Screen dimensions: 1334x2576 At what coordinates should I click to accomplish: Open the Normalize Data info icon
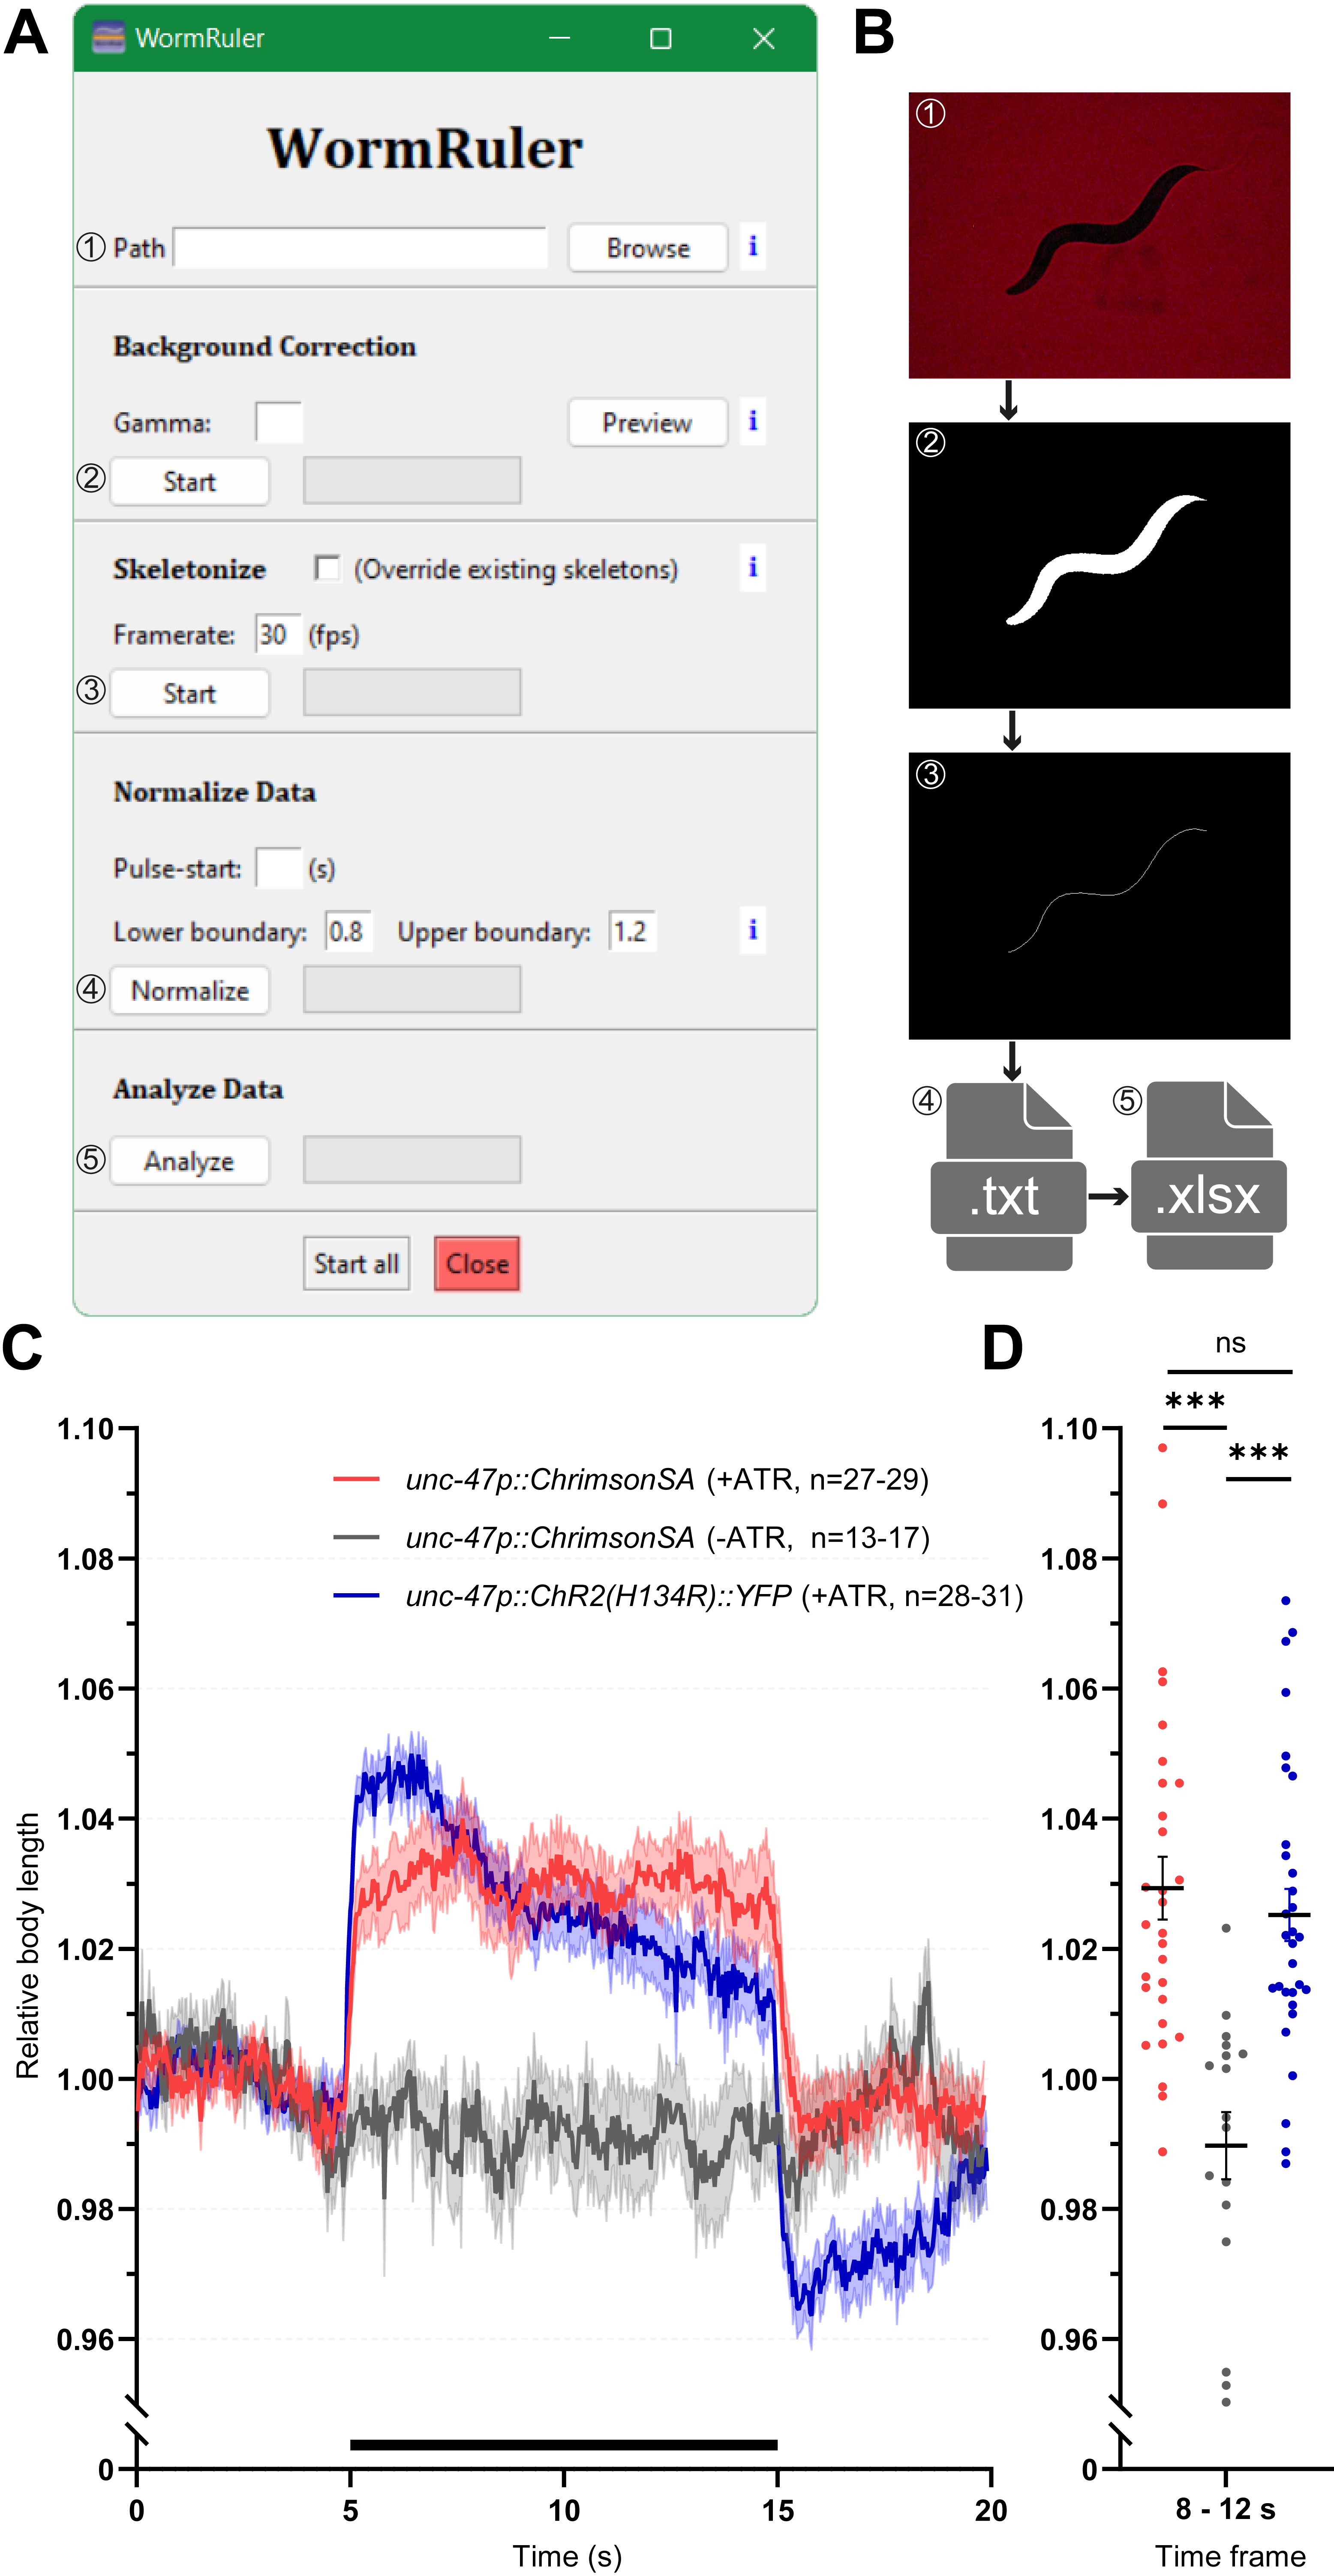[753, 931]
